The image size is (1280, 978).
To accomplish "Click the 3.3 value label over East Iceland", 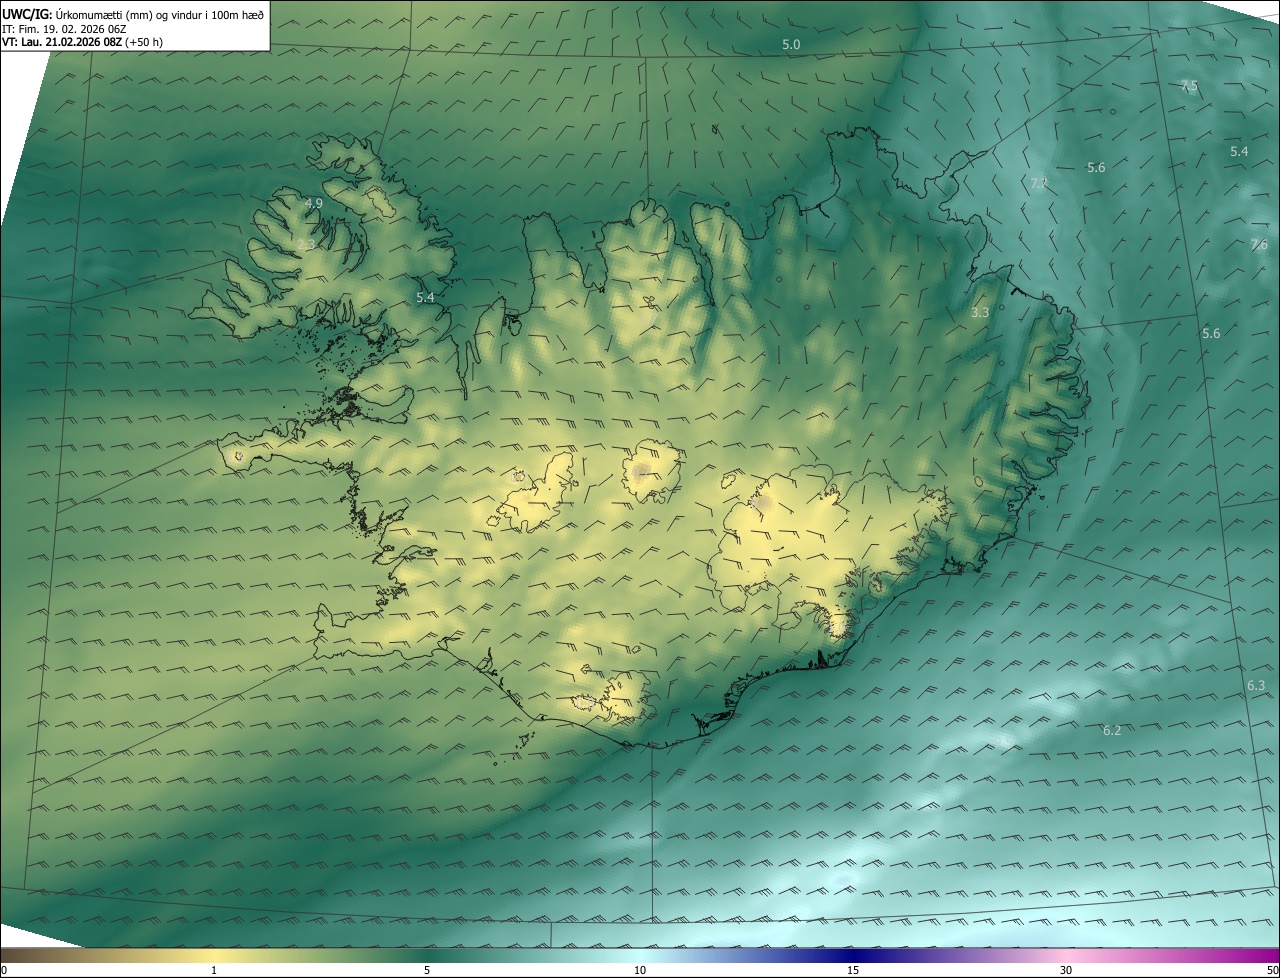I will tap(980, 312).
